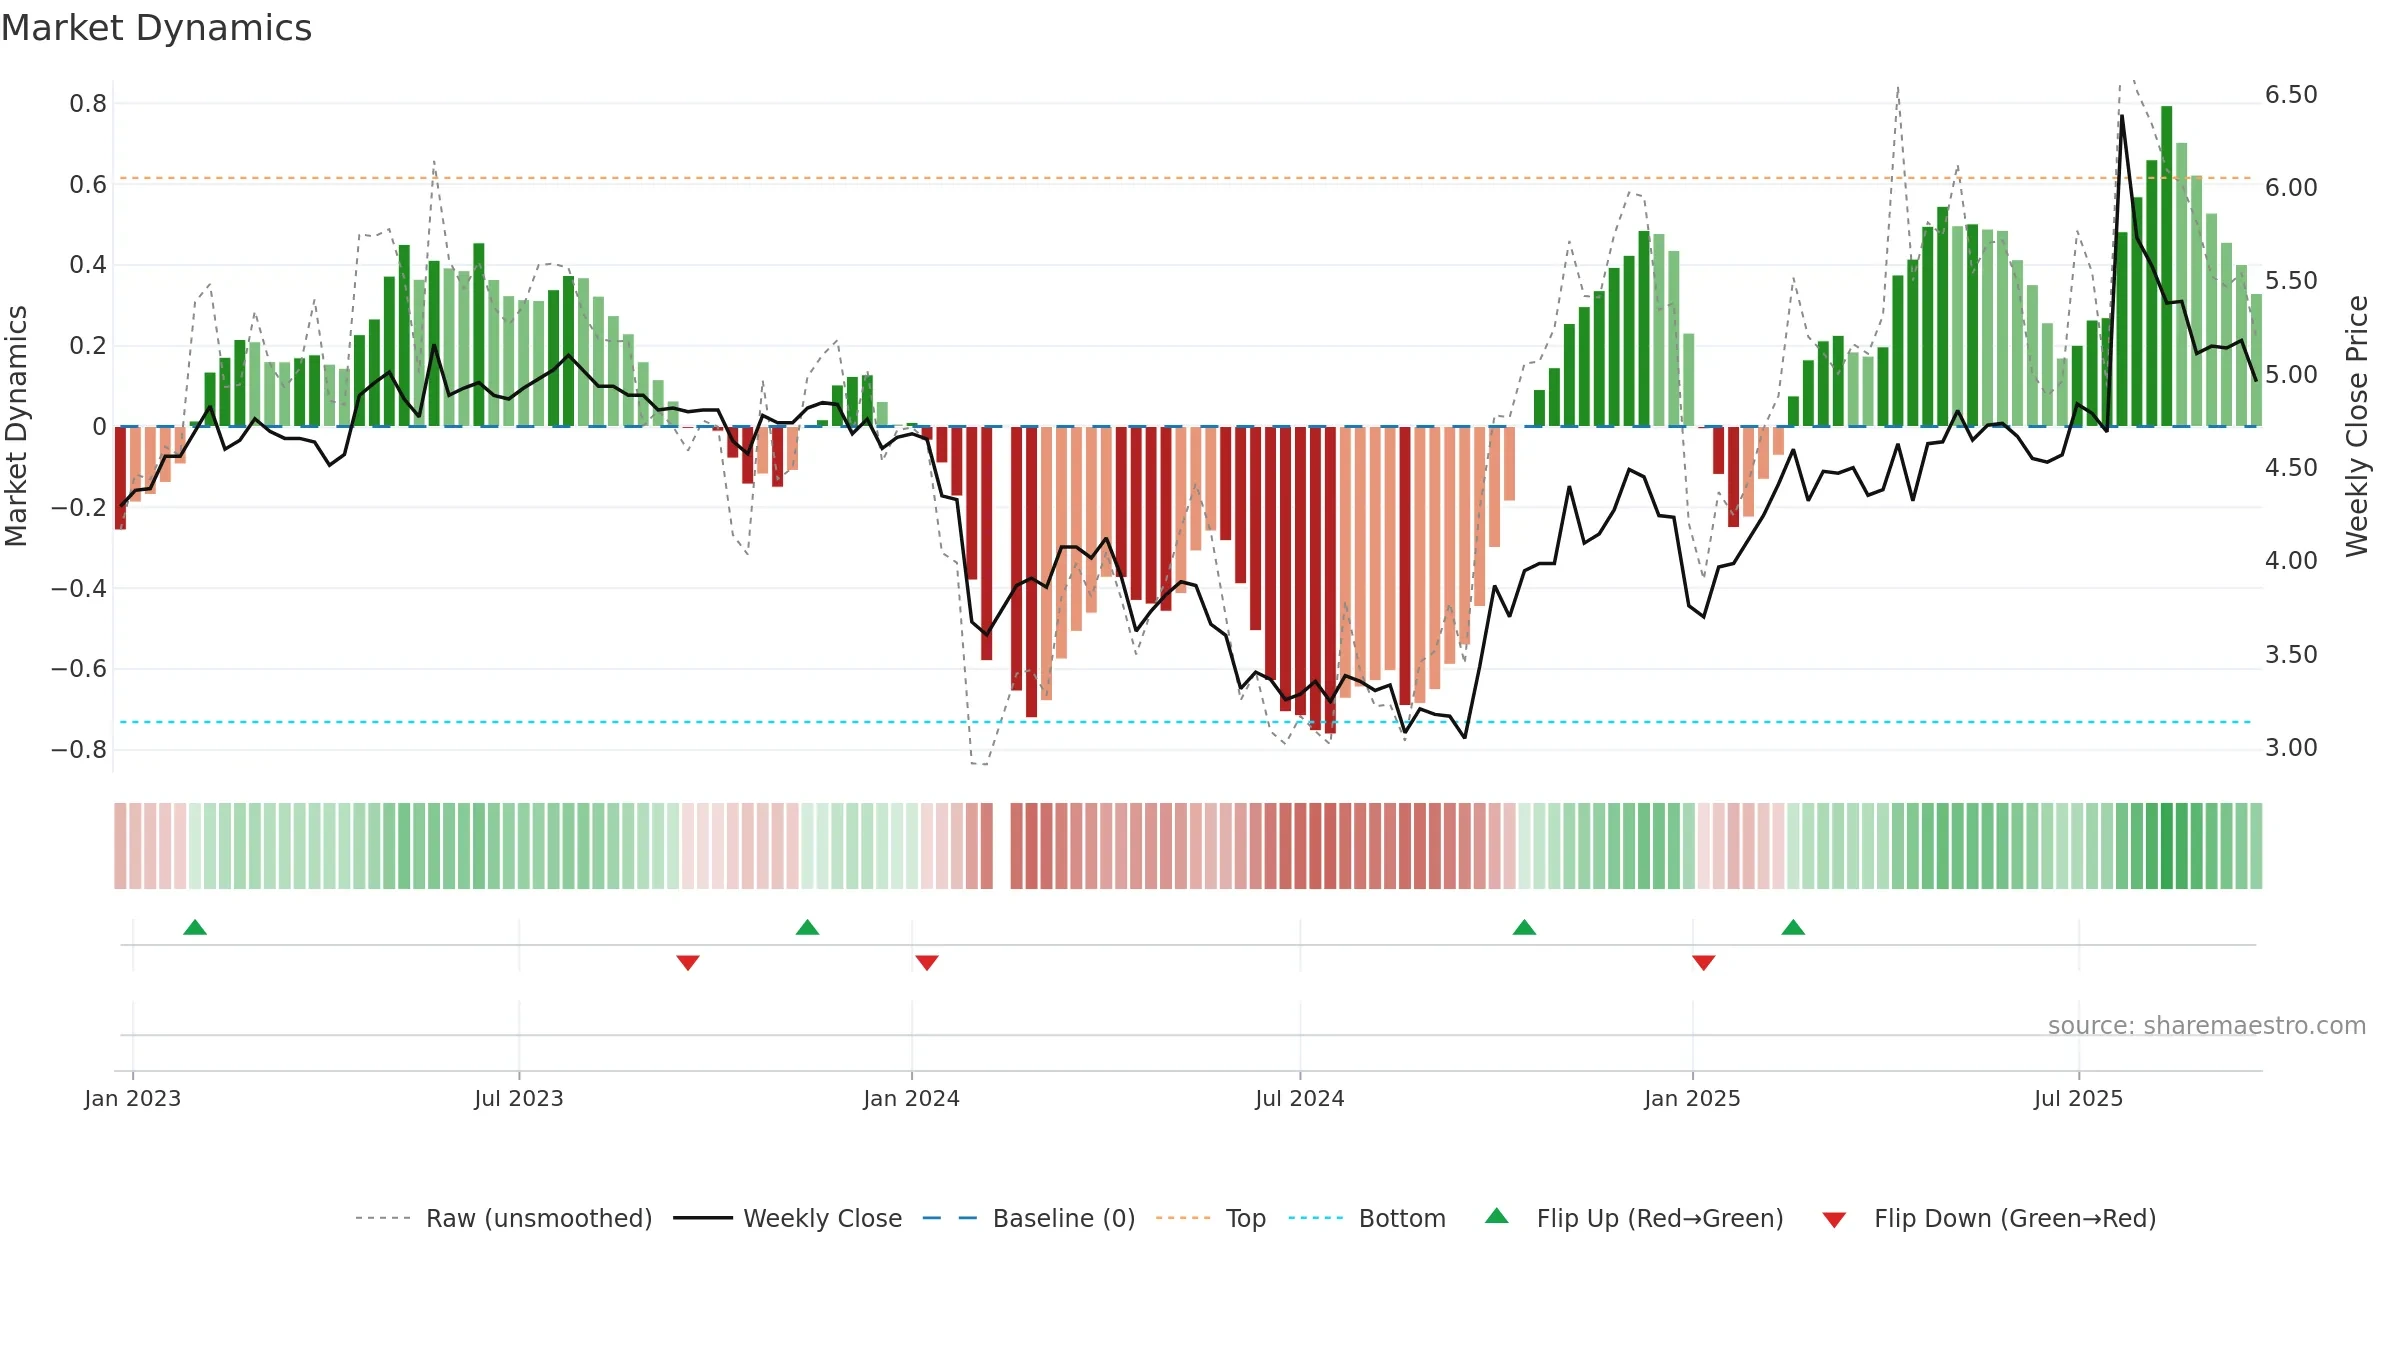Click the tallest green bar near 0.8

(x=2166, y=266)
